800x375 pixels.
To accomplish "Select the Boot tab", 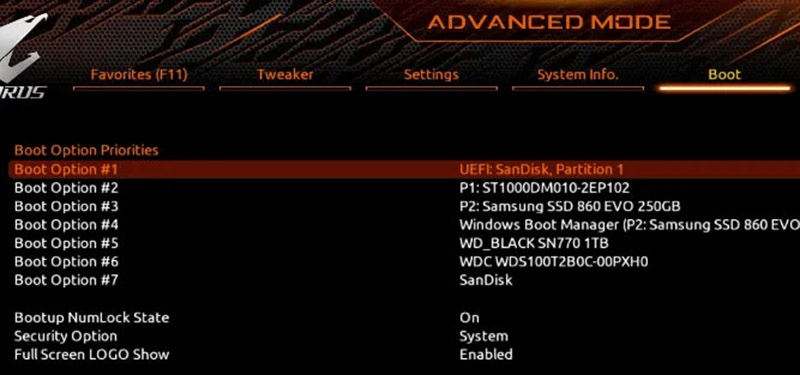I will point(724,75).
